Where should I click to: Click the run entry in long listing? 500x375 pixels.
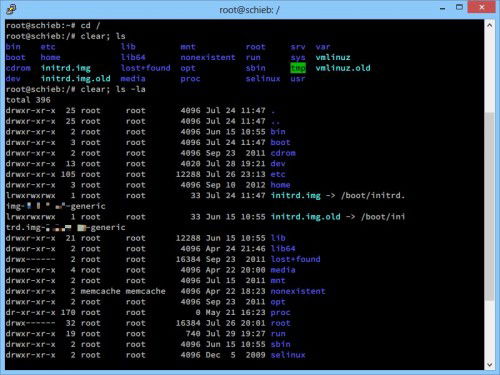click(278, 334)
